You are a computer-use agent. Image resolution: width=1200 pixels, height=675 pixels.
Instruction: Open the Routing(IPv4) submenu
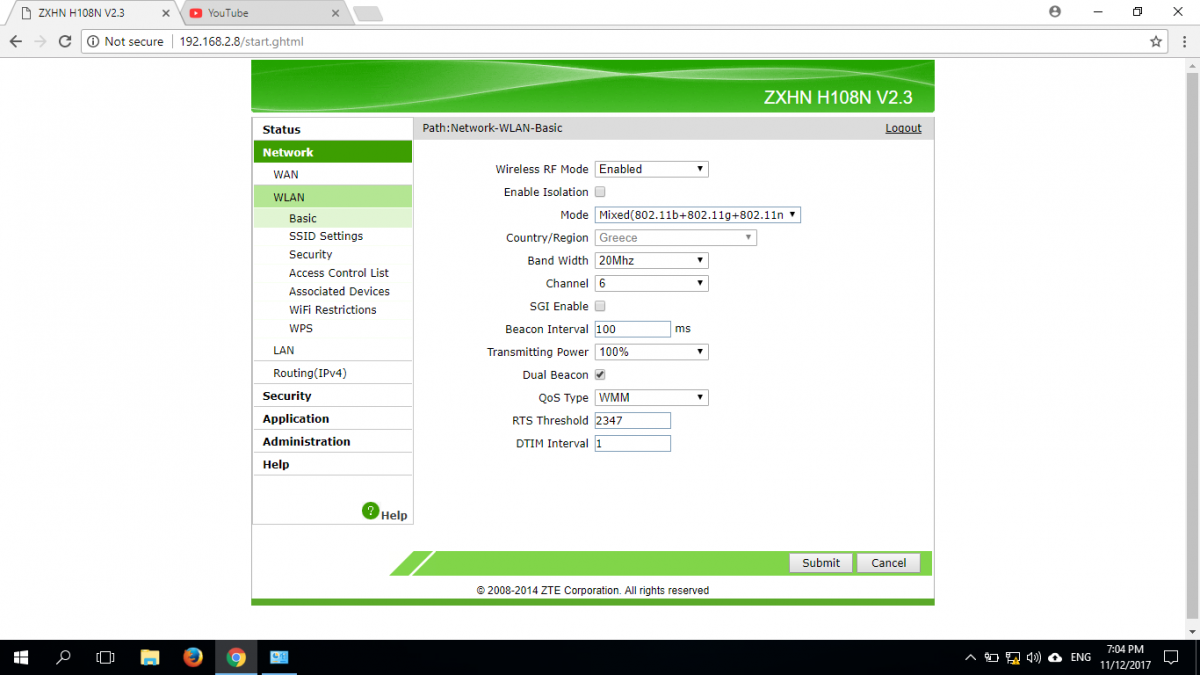[x=332, y=373]
